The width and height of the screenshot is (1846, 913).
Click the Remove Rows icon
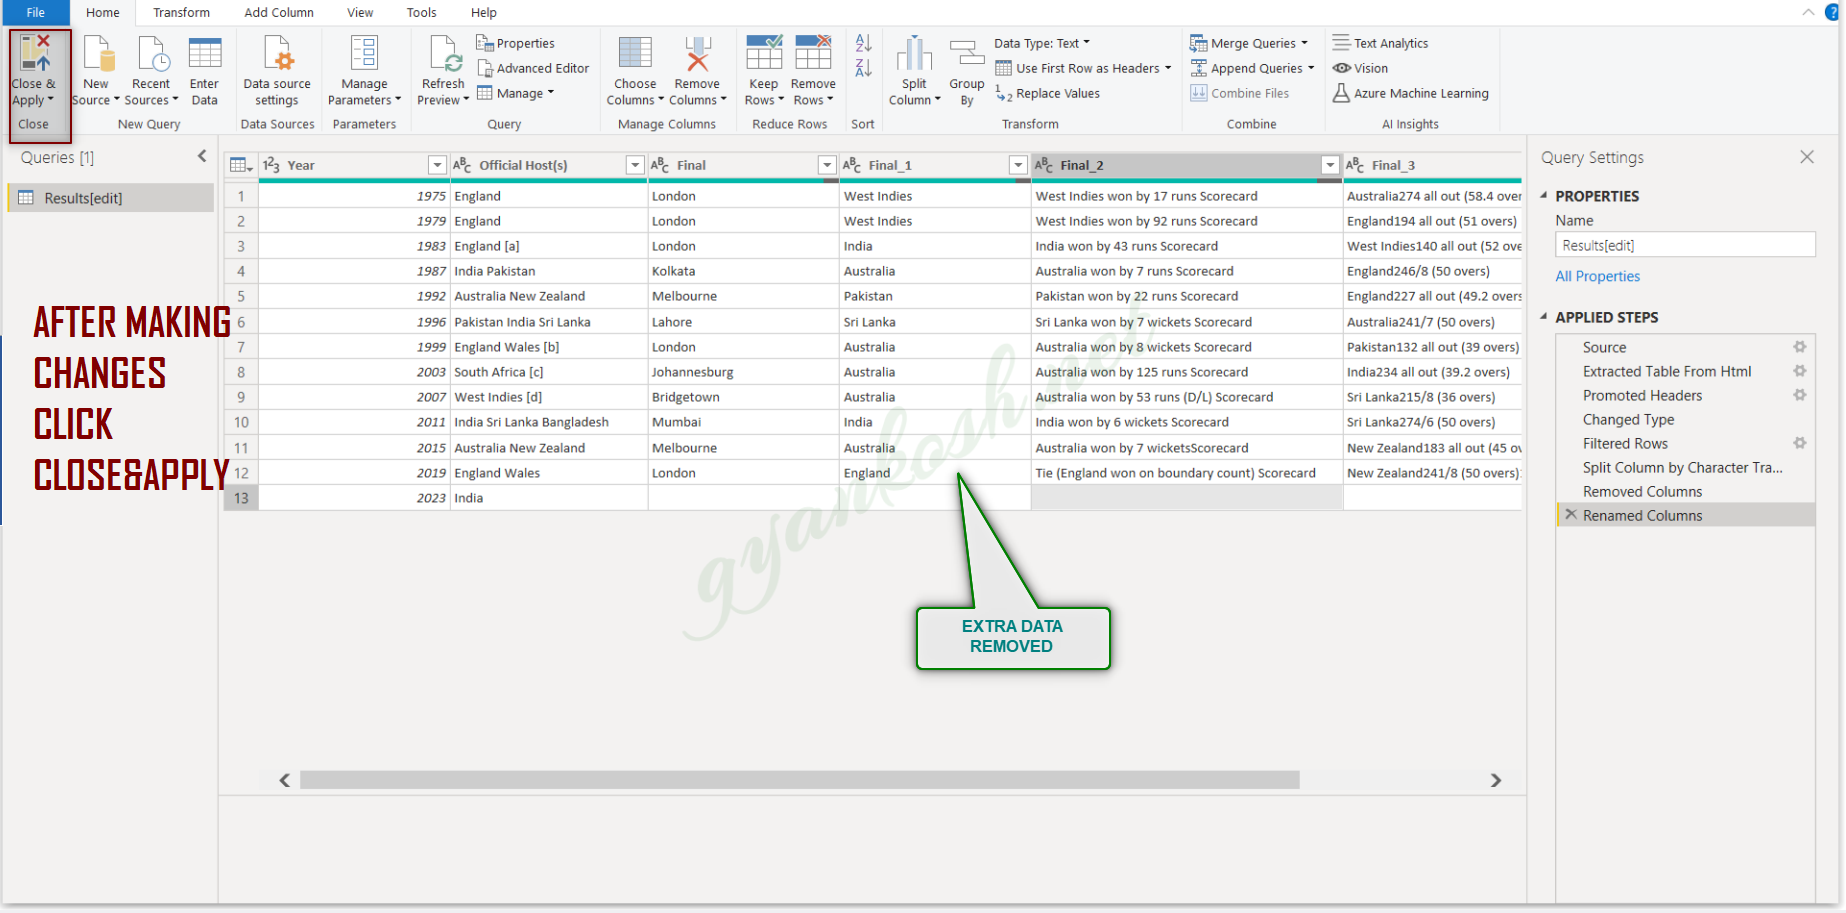[813, 54]
